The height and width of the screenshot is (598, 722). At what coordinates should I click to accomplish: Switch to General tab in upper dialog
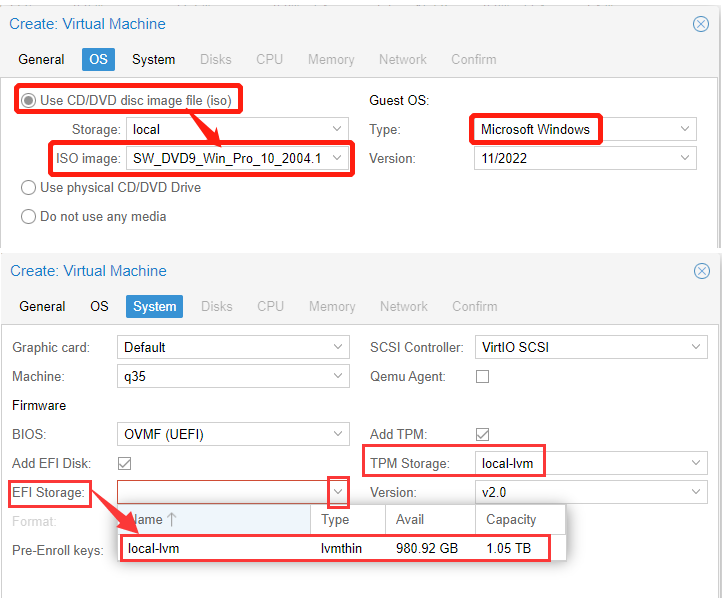[41, 60]
